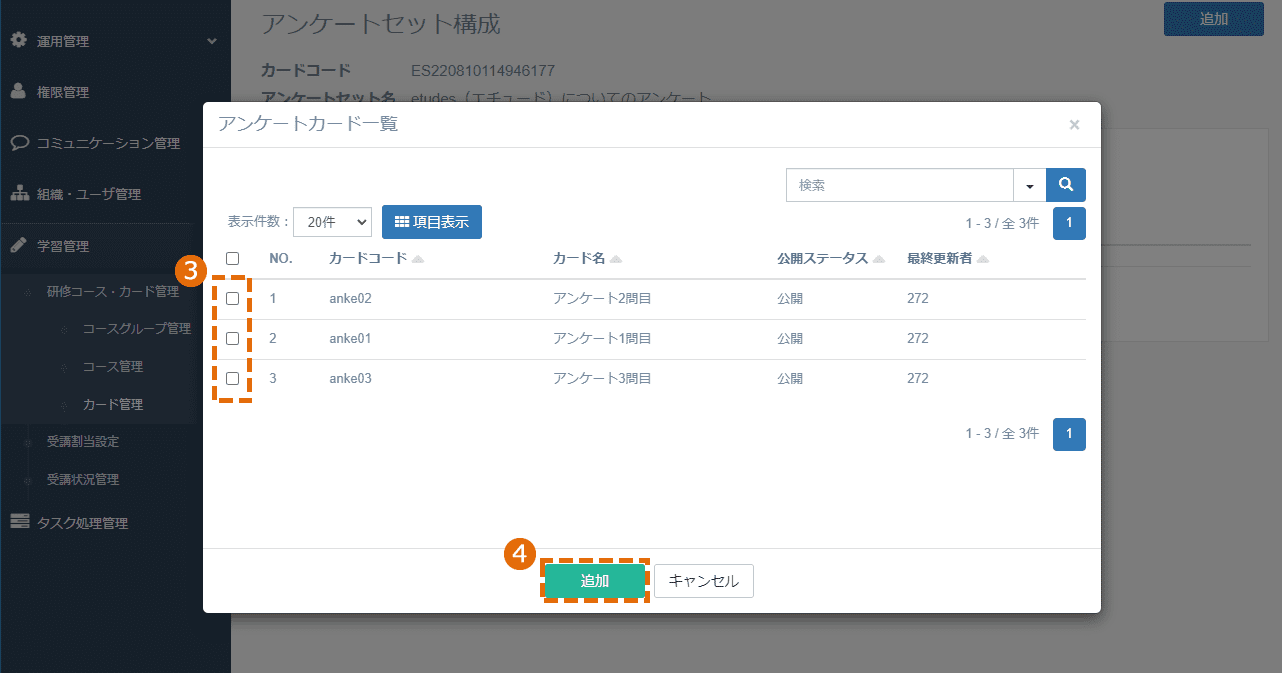Click card name アンケート1問目

pyautogui.click(x=603, y=338)
